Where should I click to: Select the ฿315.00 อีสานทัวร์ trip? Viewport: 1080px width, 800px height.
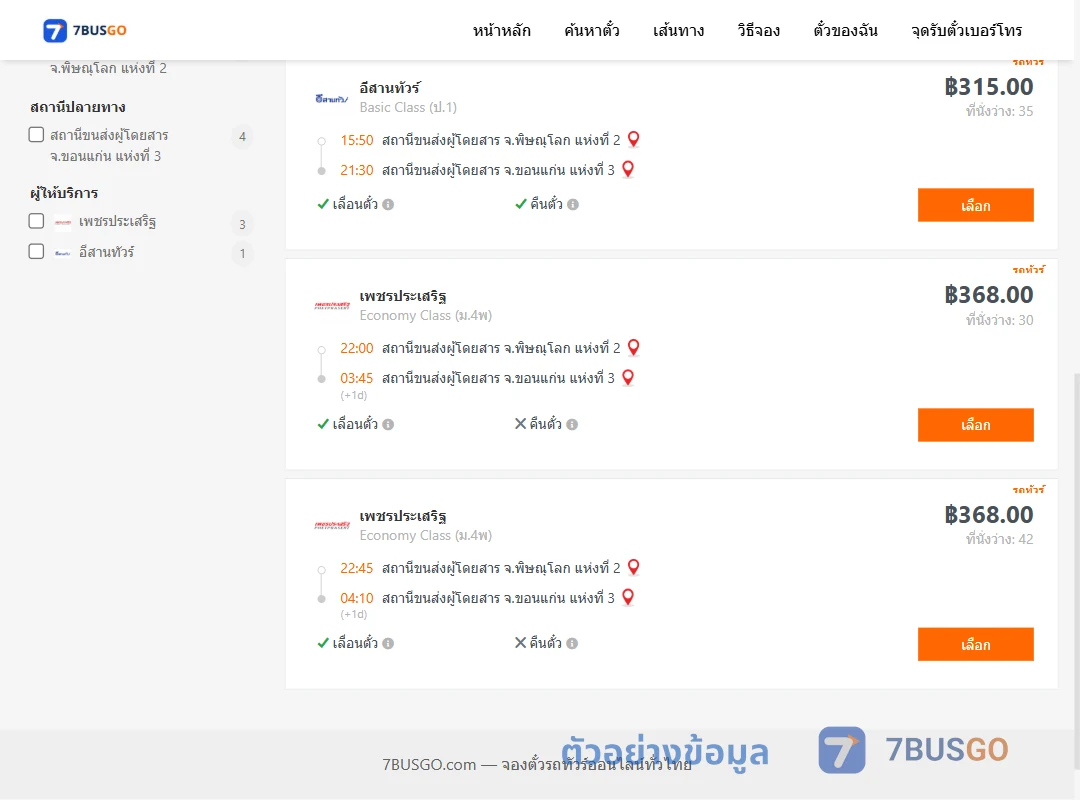(975, 205)
